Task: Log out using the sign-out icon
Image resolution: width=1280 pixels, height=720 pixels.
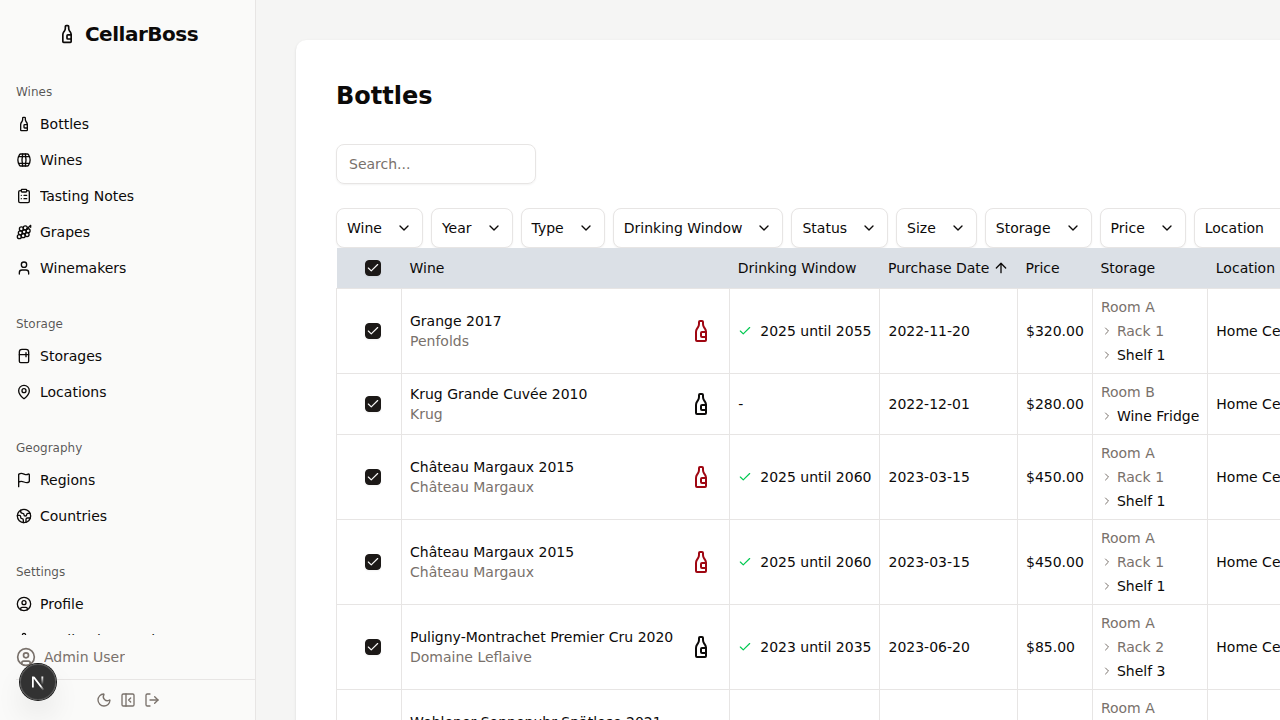Action: (x=152, y=700)
